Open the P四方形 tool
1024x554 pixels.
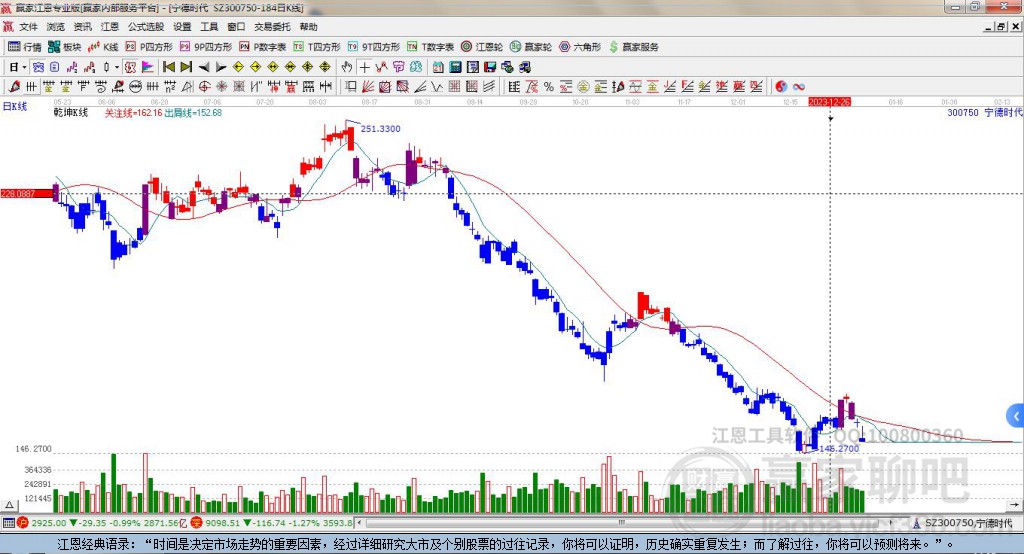[x=149, y=47]
